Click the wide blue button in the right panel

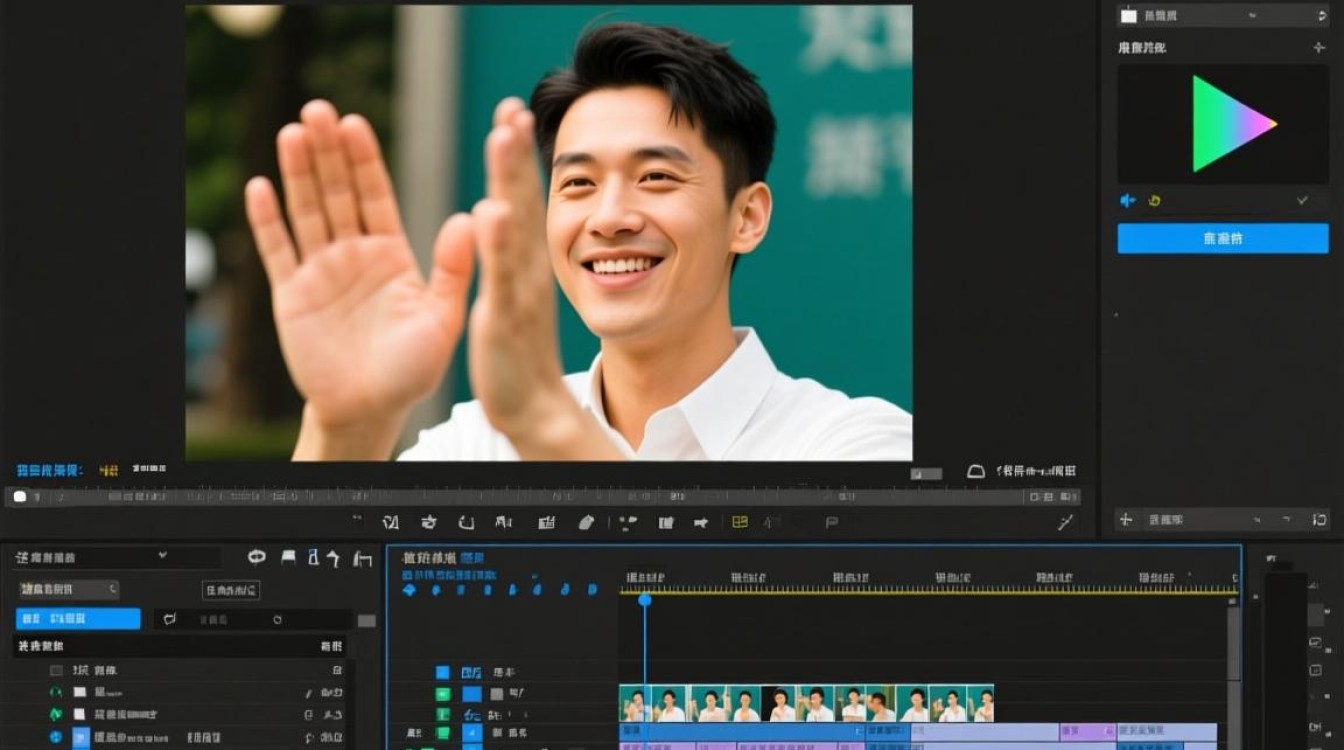(x=1223, y=239)
